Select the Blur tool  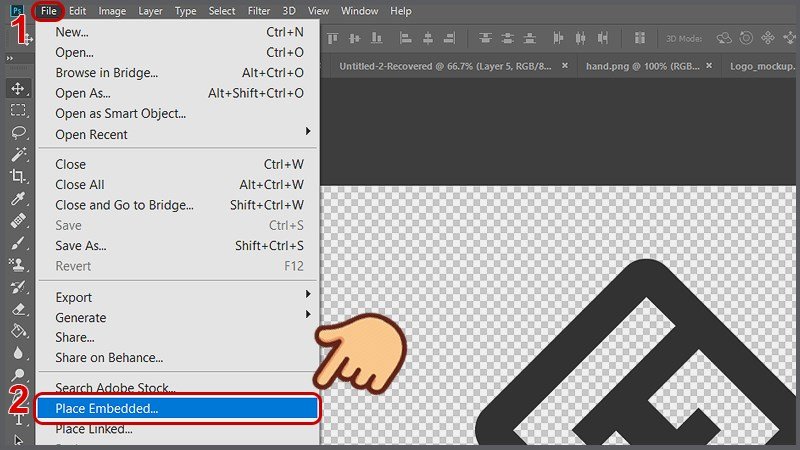click(17, 352)
